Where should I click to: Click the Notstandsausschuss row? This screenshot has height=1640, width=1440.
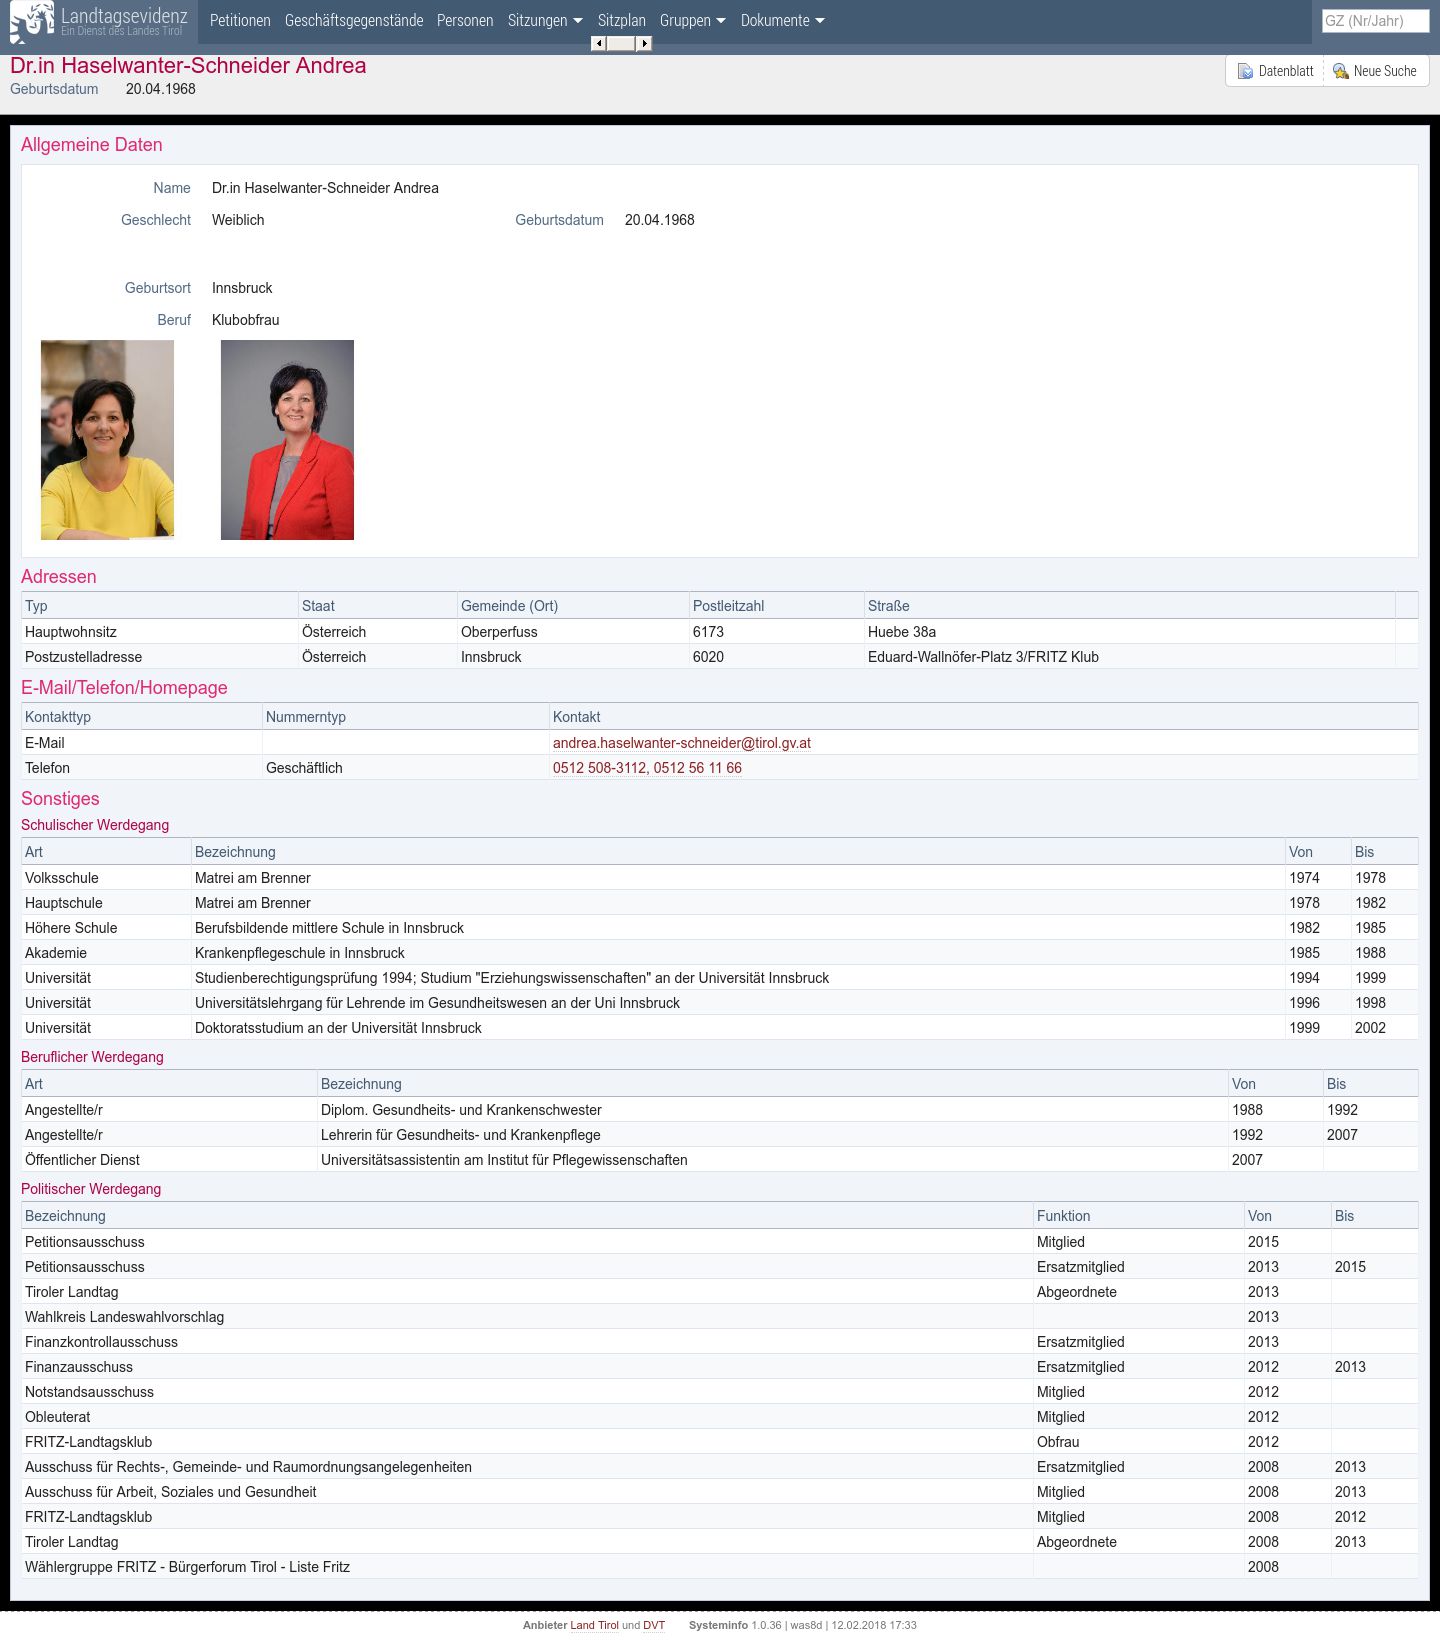coord(720,1392)
